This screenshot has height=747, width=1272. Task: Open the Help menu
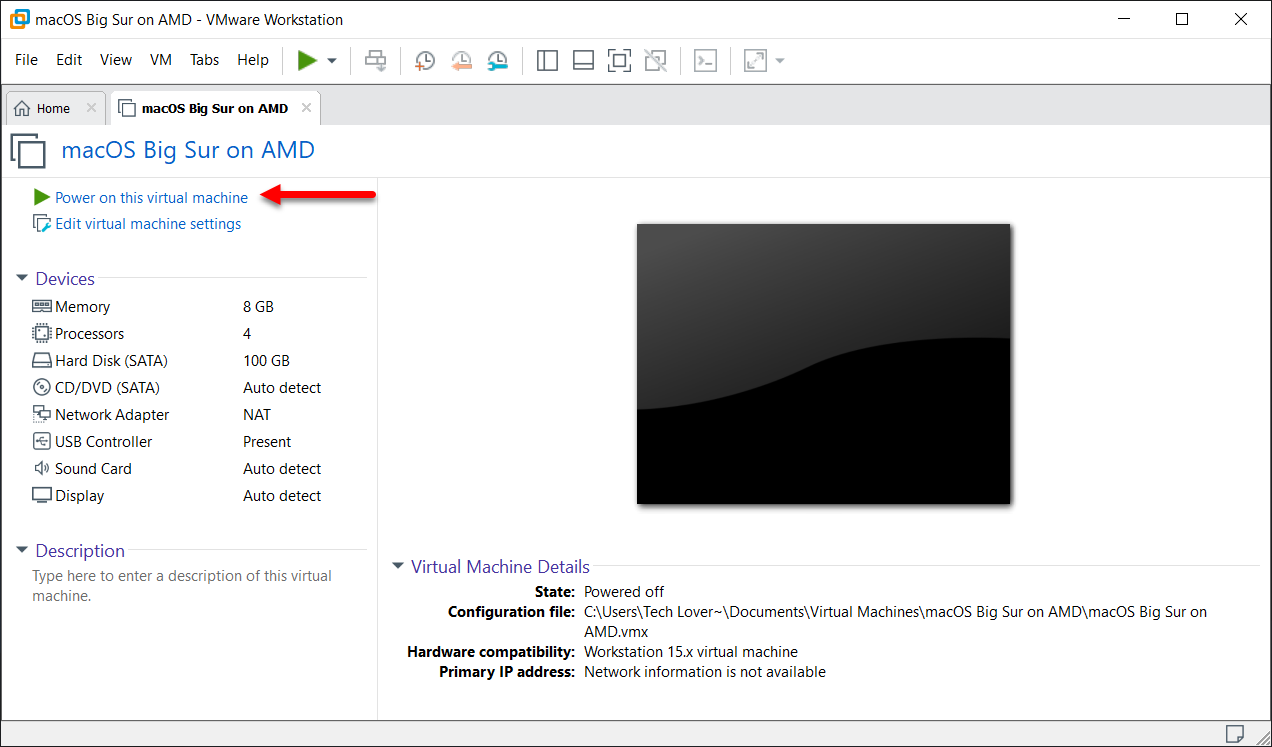253,60
